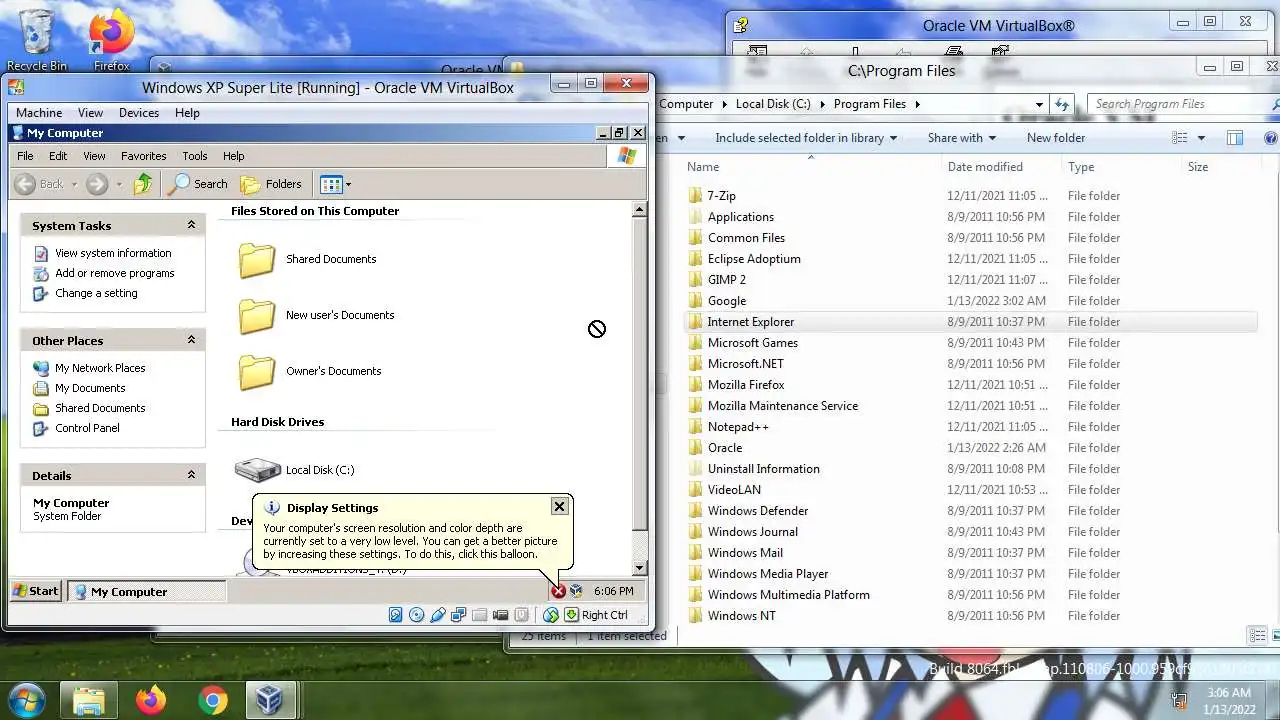The image size is (1280, 720).
Task: Open Chrome from the Windows 7 taskbar
Action: click(x=212, y=700)
